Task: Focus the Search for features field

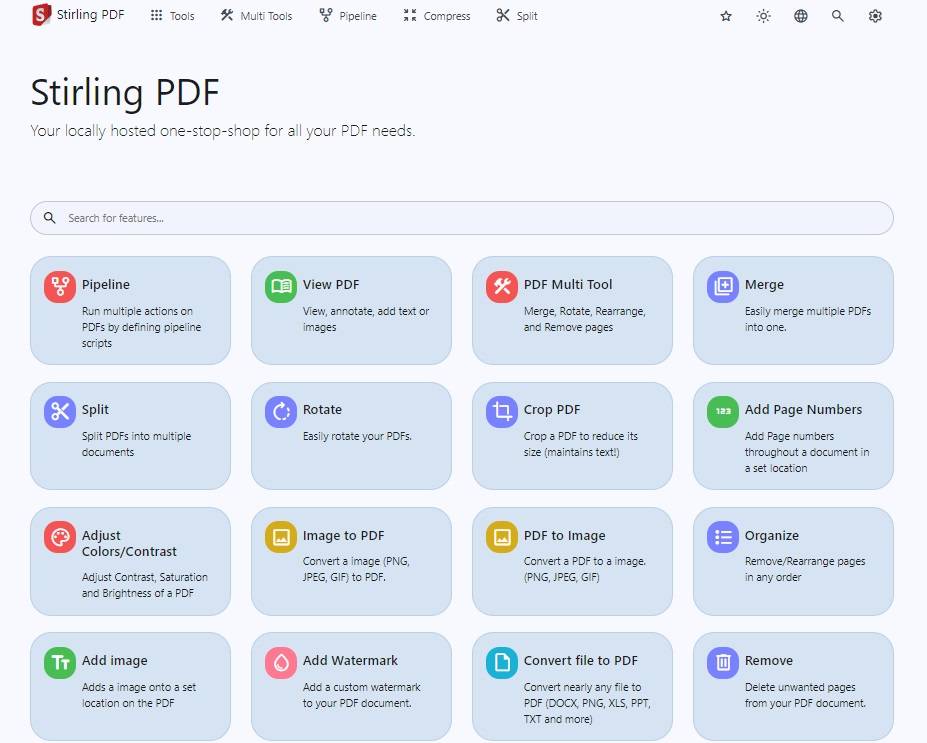Action: (462, 218)
